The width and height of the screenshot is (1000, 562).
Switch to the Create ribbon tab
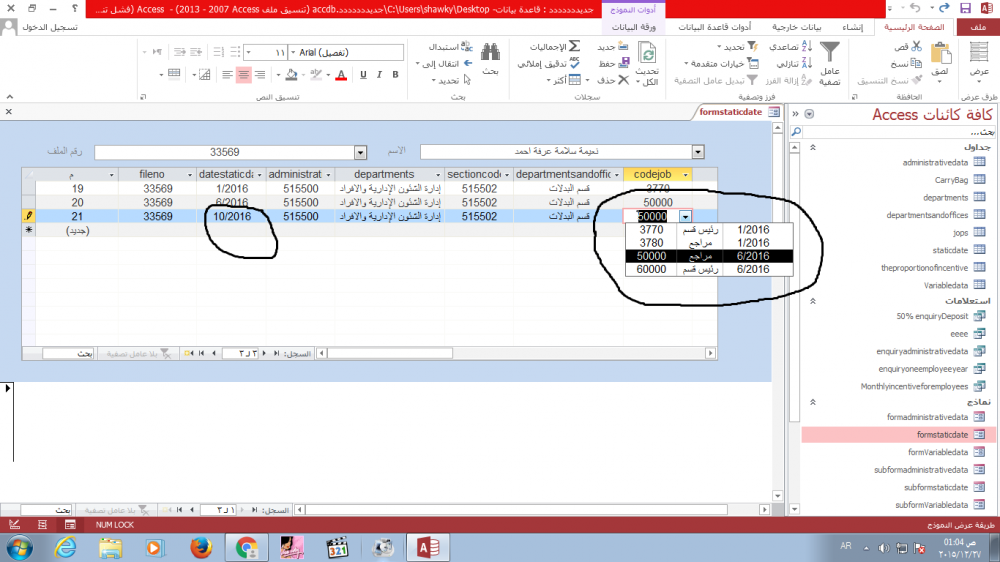click(x=852, y=27)
